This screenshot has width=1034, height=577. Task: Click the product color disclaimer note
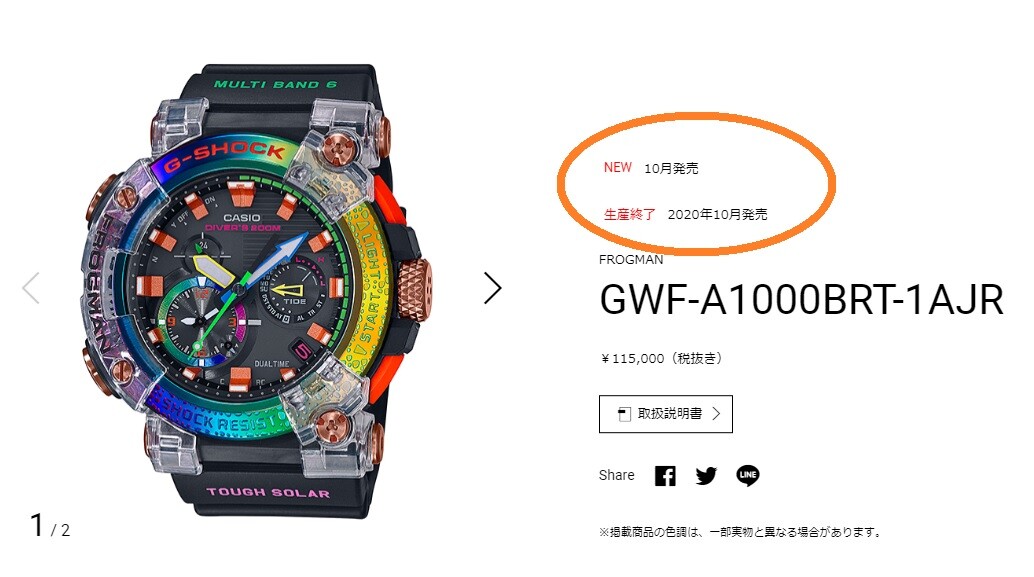pyautogui.click(x=740, y=532)
